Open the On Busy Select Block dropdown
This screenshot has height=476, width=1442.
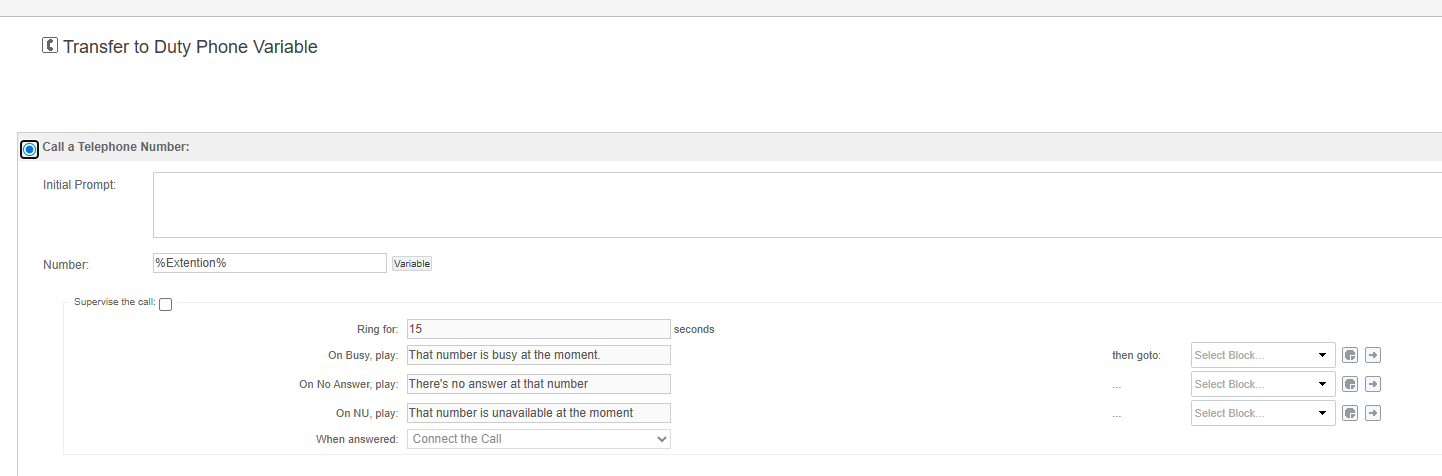point(1263,355)
